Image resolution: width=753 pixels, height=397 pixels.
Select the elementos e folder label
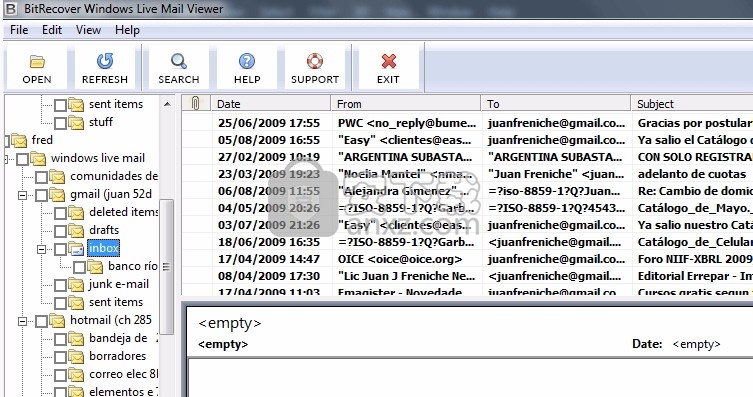coord(123,392)
